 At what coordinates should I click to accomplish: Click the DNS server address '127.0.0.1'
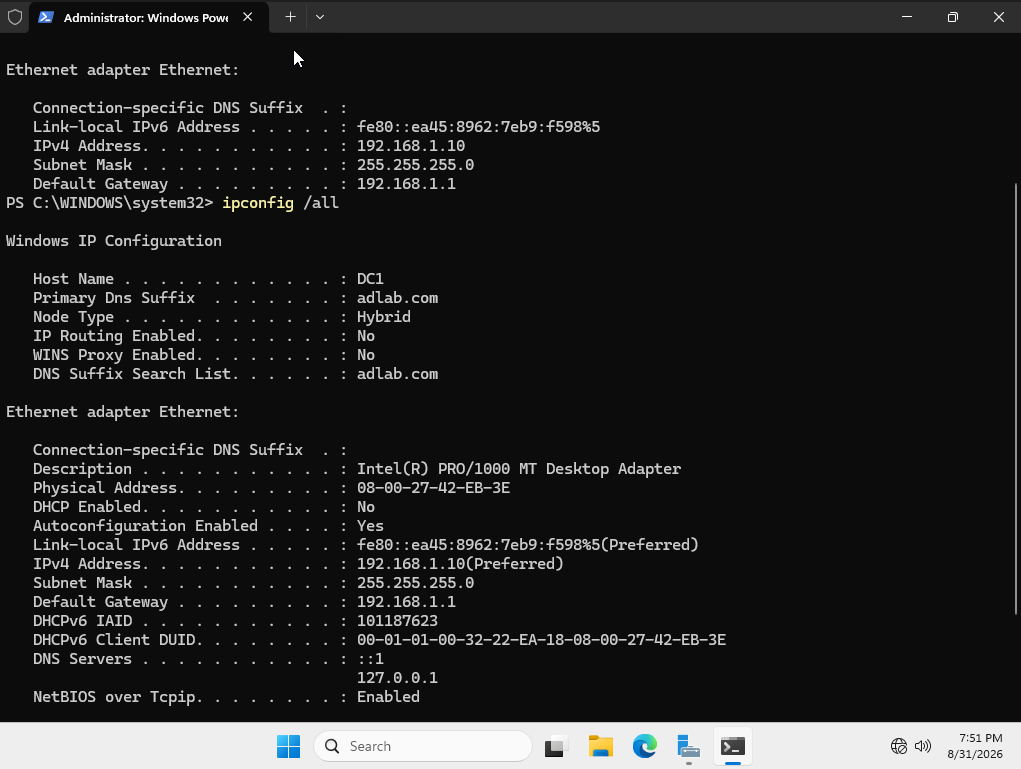pos(397,678)
